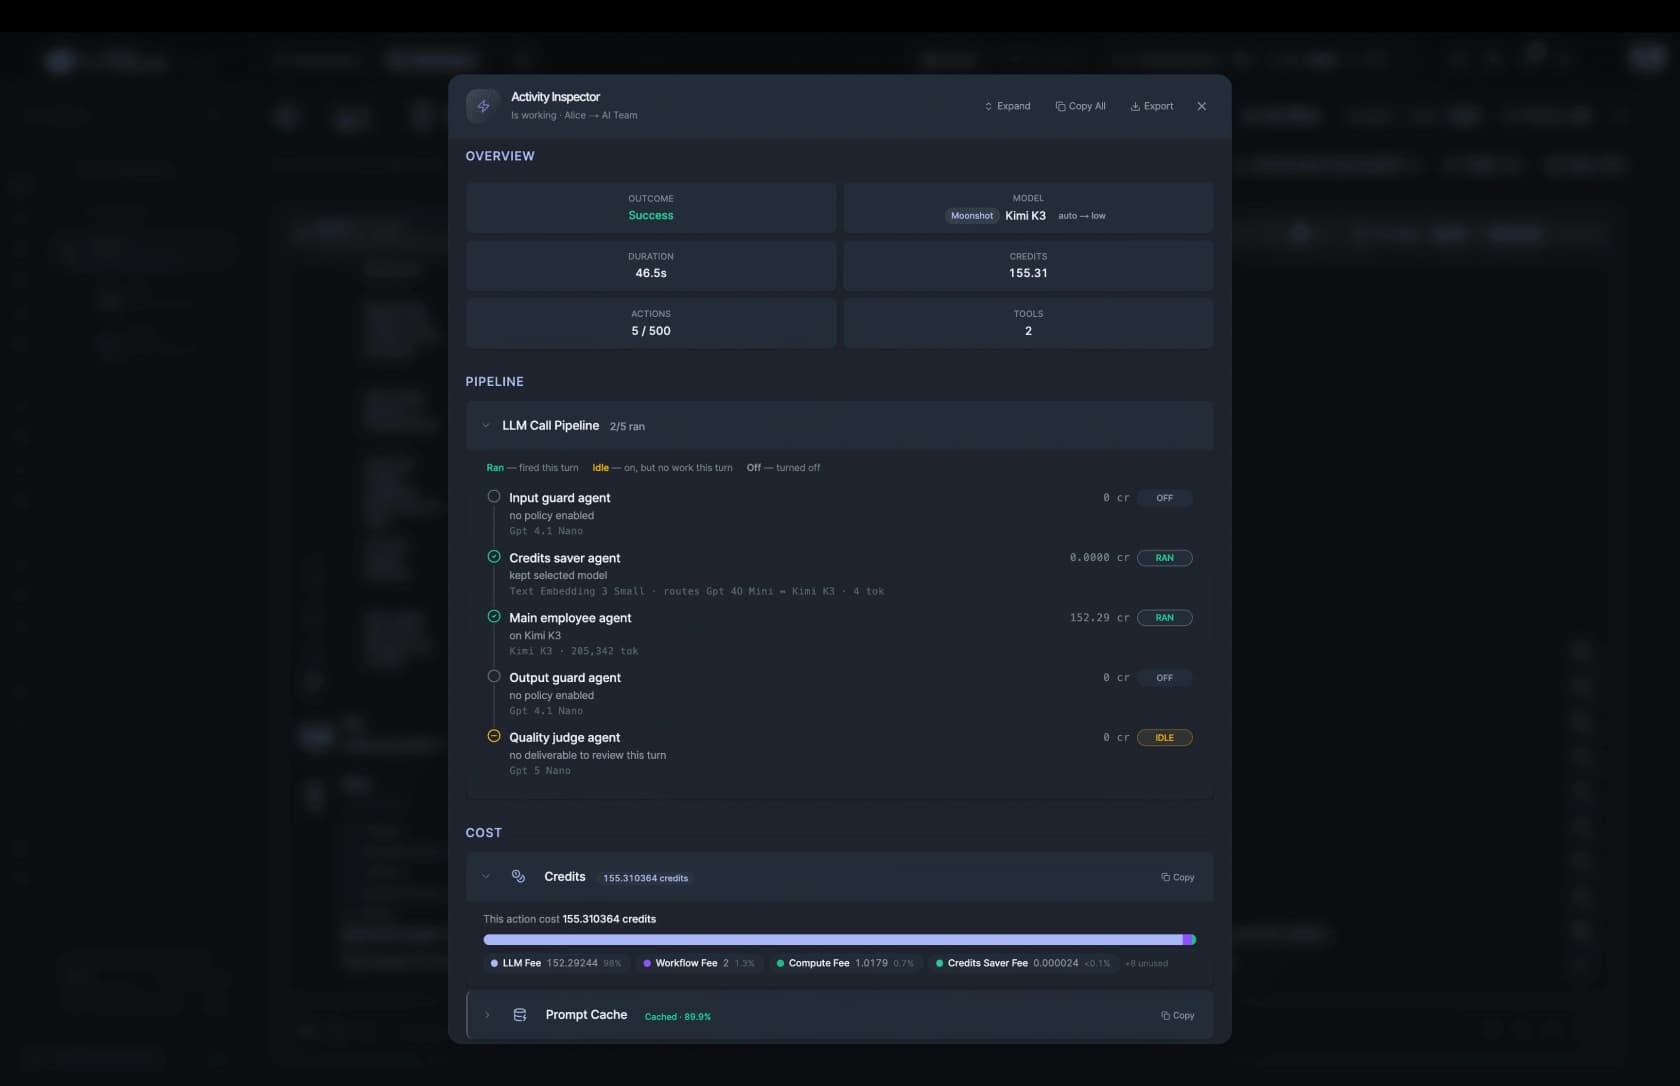This screenshot has width=1680, height=1086.
Task: Click the 'Cached · 89.9%' label
Action: (x=678, y=1017)
